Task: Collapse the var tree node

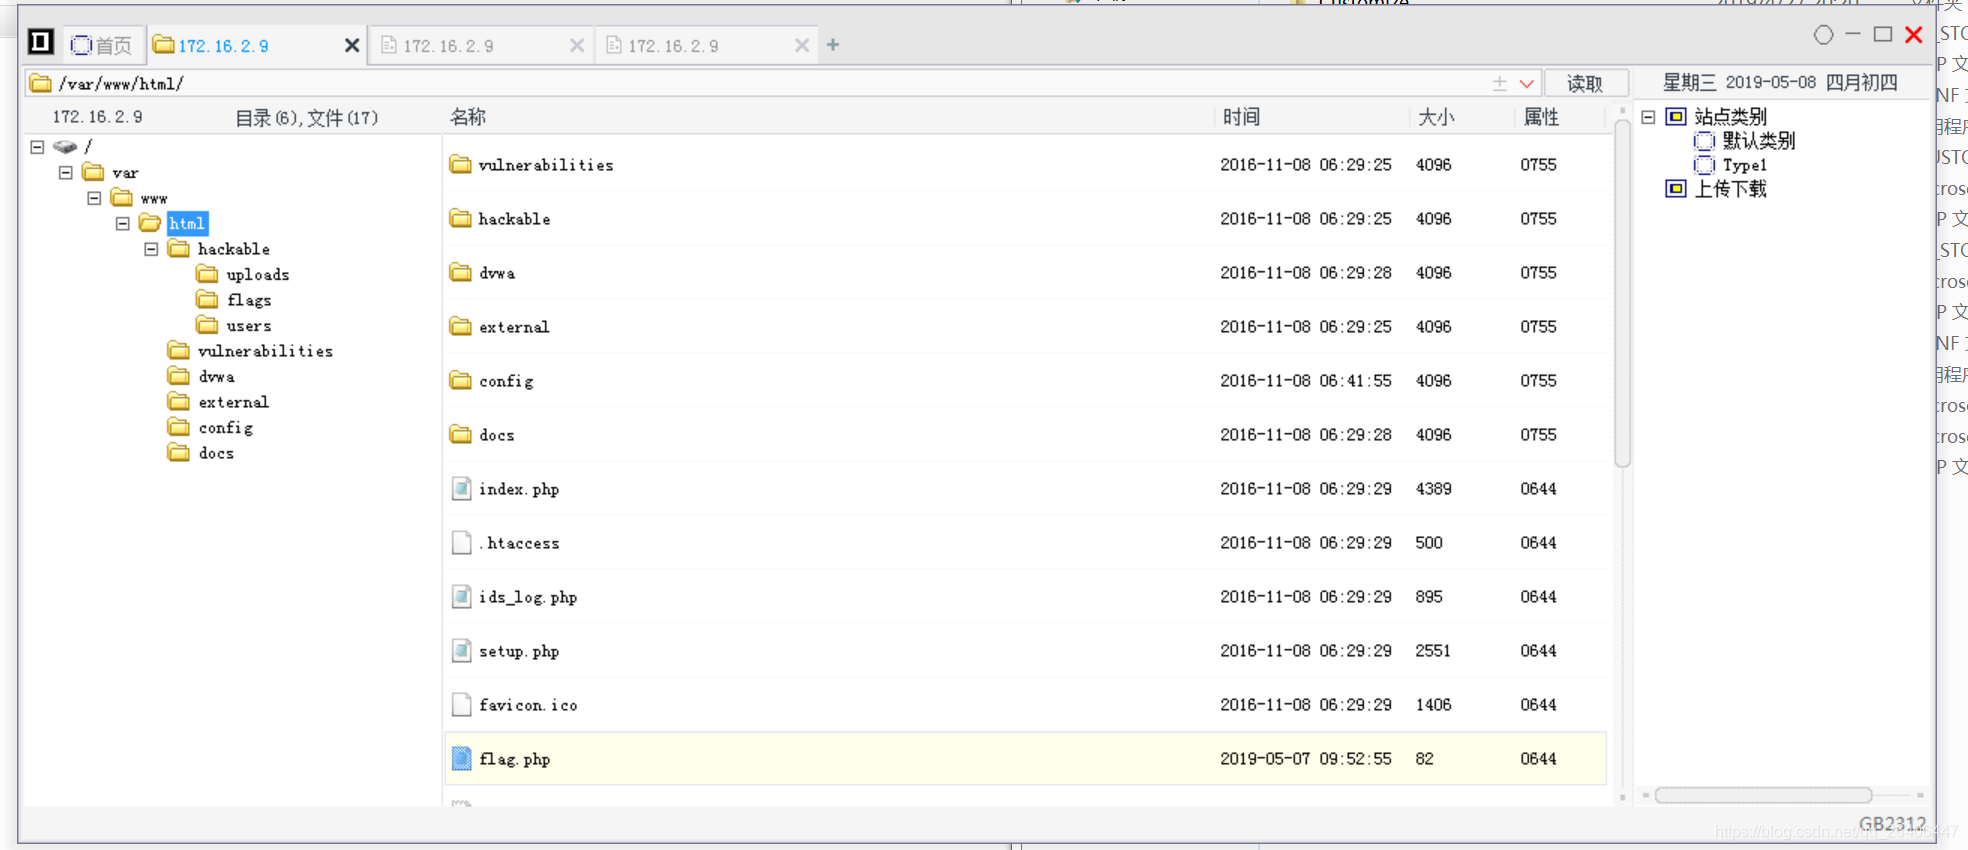Action: (x=66, y=173)
